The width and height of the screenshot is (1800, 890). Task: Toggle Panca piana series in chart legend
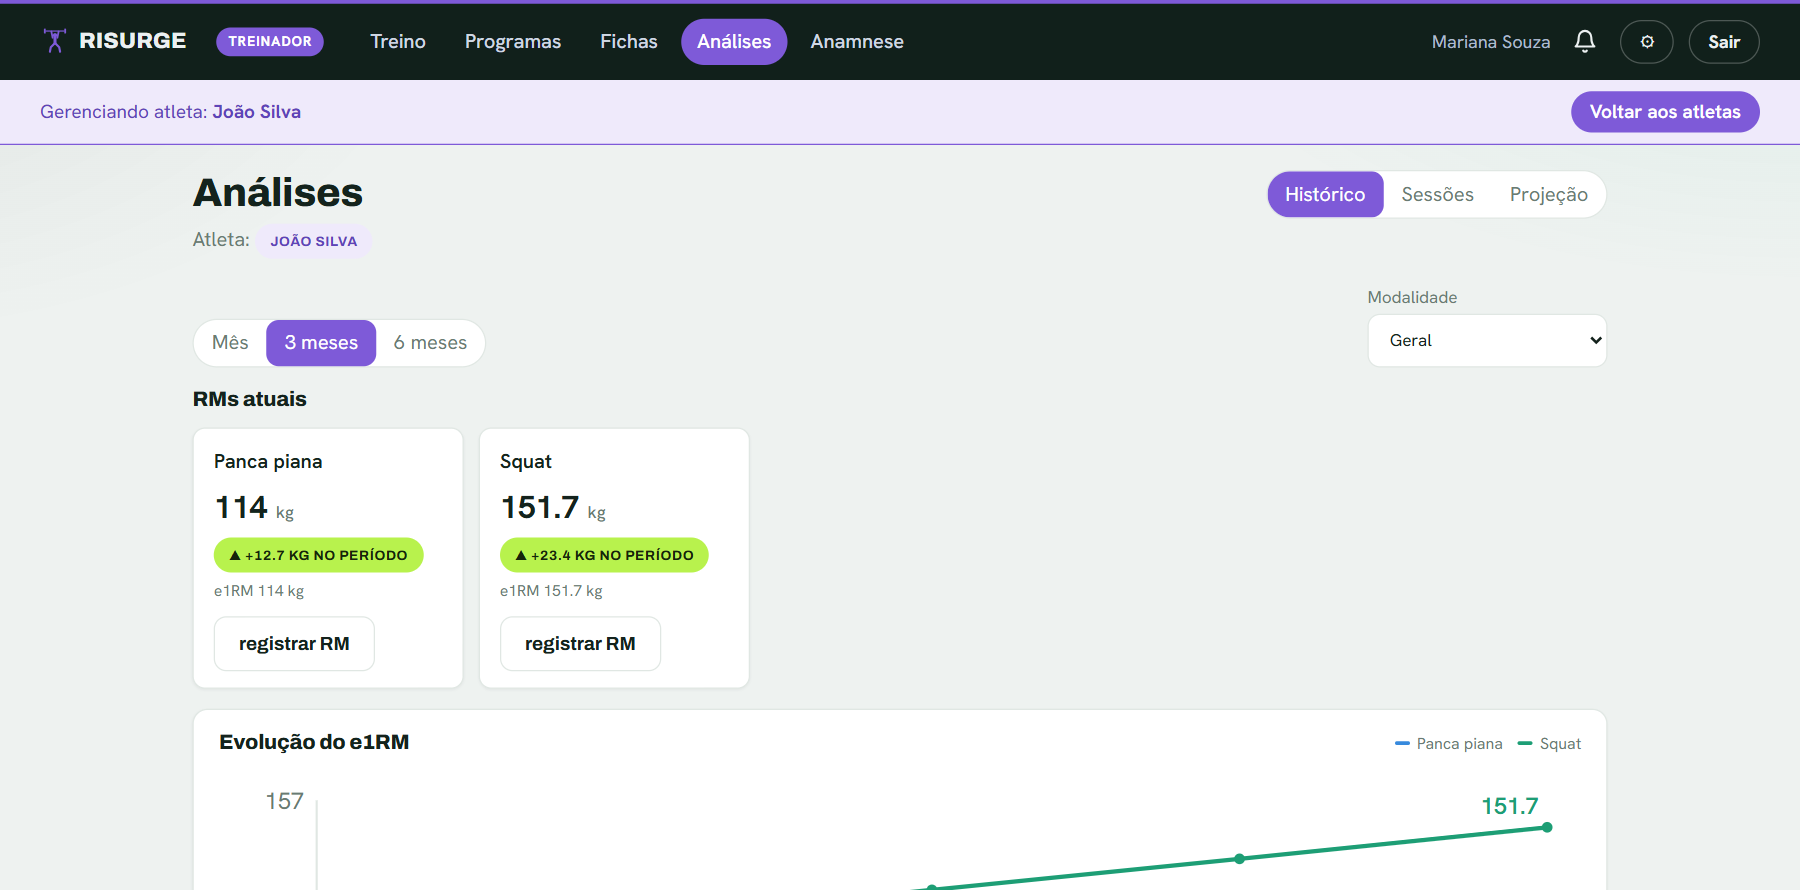(1449, 744)
